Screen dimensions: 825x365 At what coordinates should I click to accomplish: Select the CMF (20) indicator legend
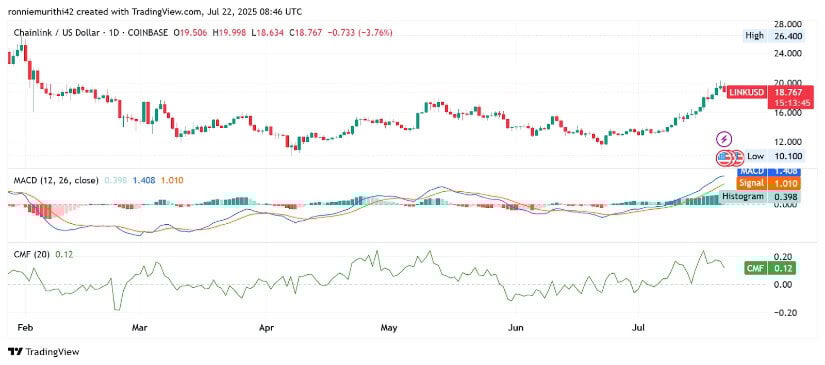32,255
